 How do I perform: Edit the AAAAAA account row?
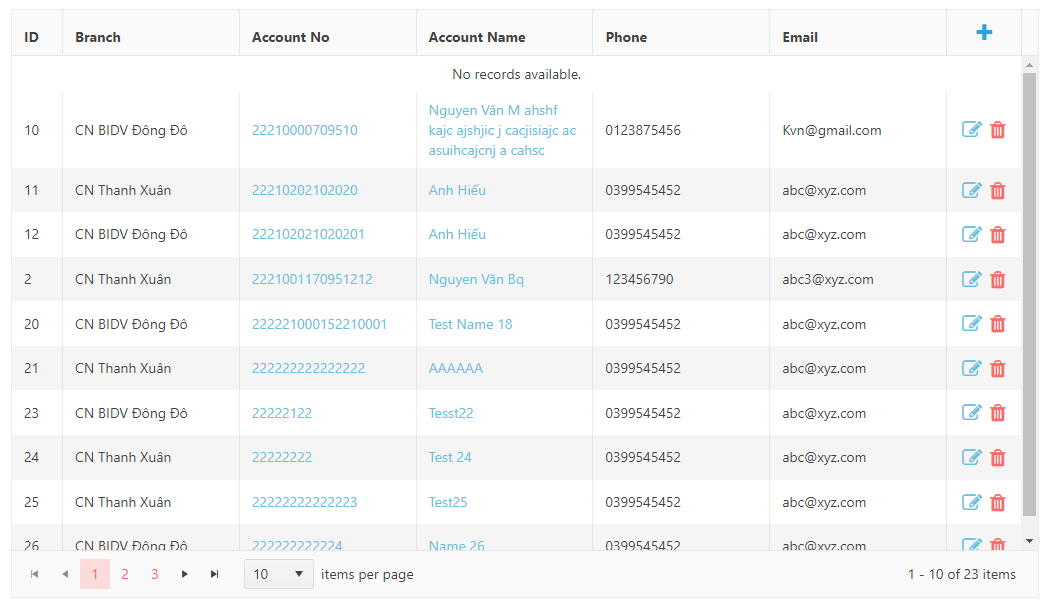pyautogui.click(x=971, y=368)
